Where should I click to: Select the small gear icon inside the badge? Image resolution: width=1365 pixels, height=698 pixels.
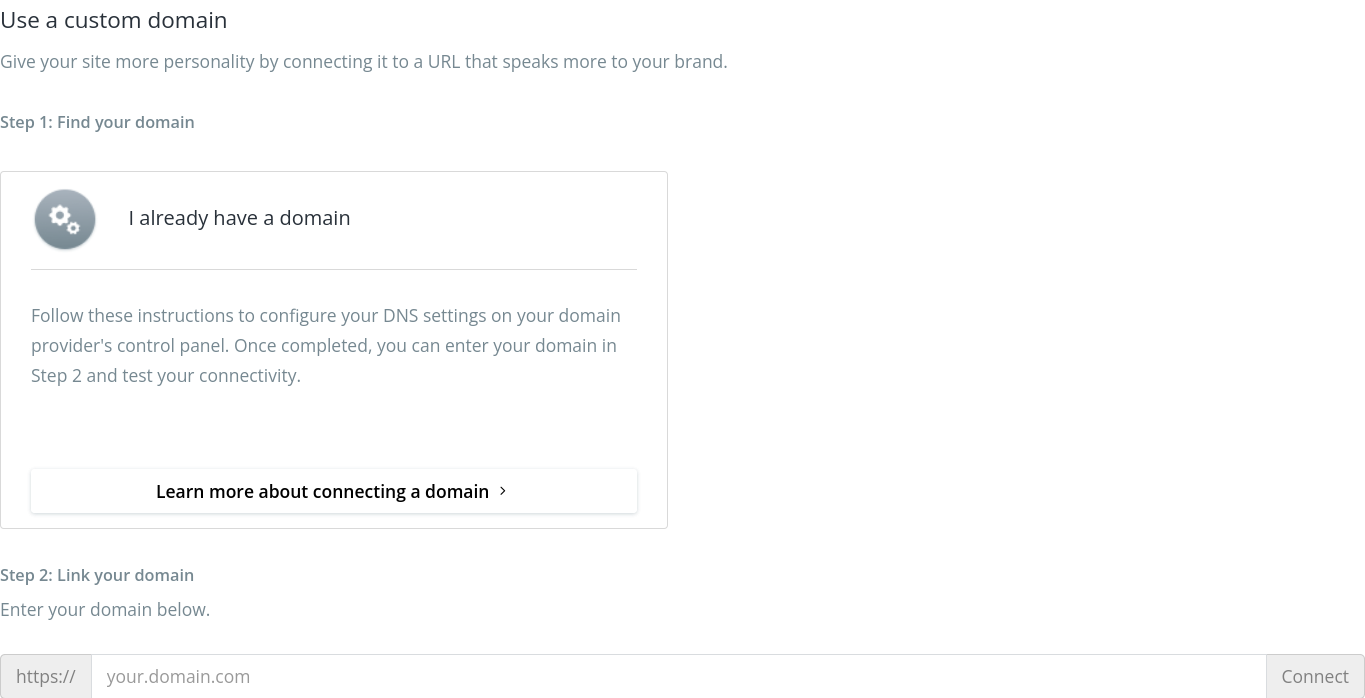pyautogui.click(x=72, y=228)
